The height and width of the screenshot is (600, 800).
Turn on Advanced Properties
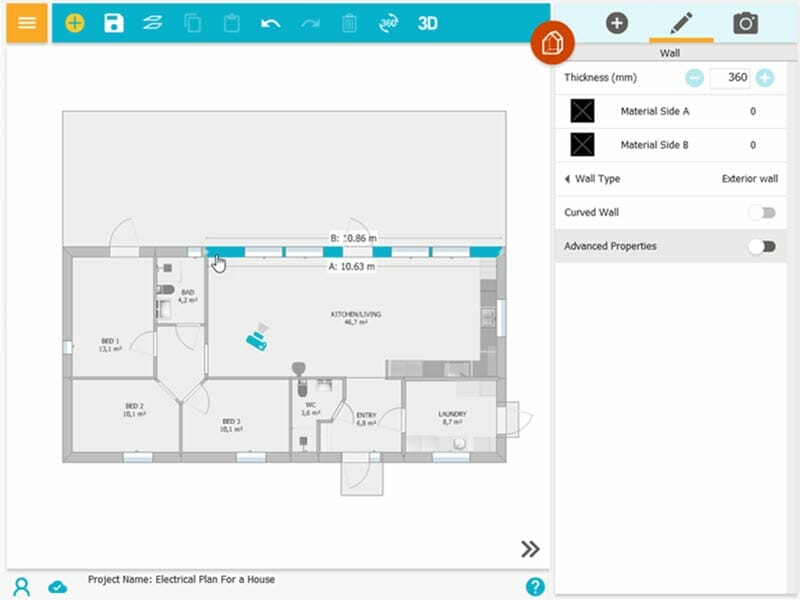tap(762, 246)
